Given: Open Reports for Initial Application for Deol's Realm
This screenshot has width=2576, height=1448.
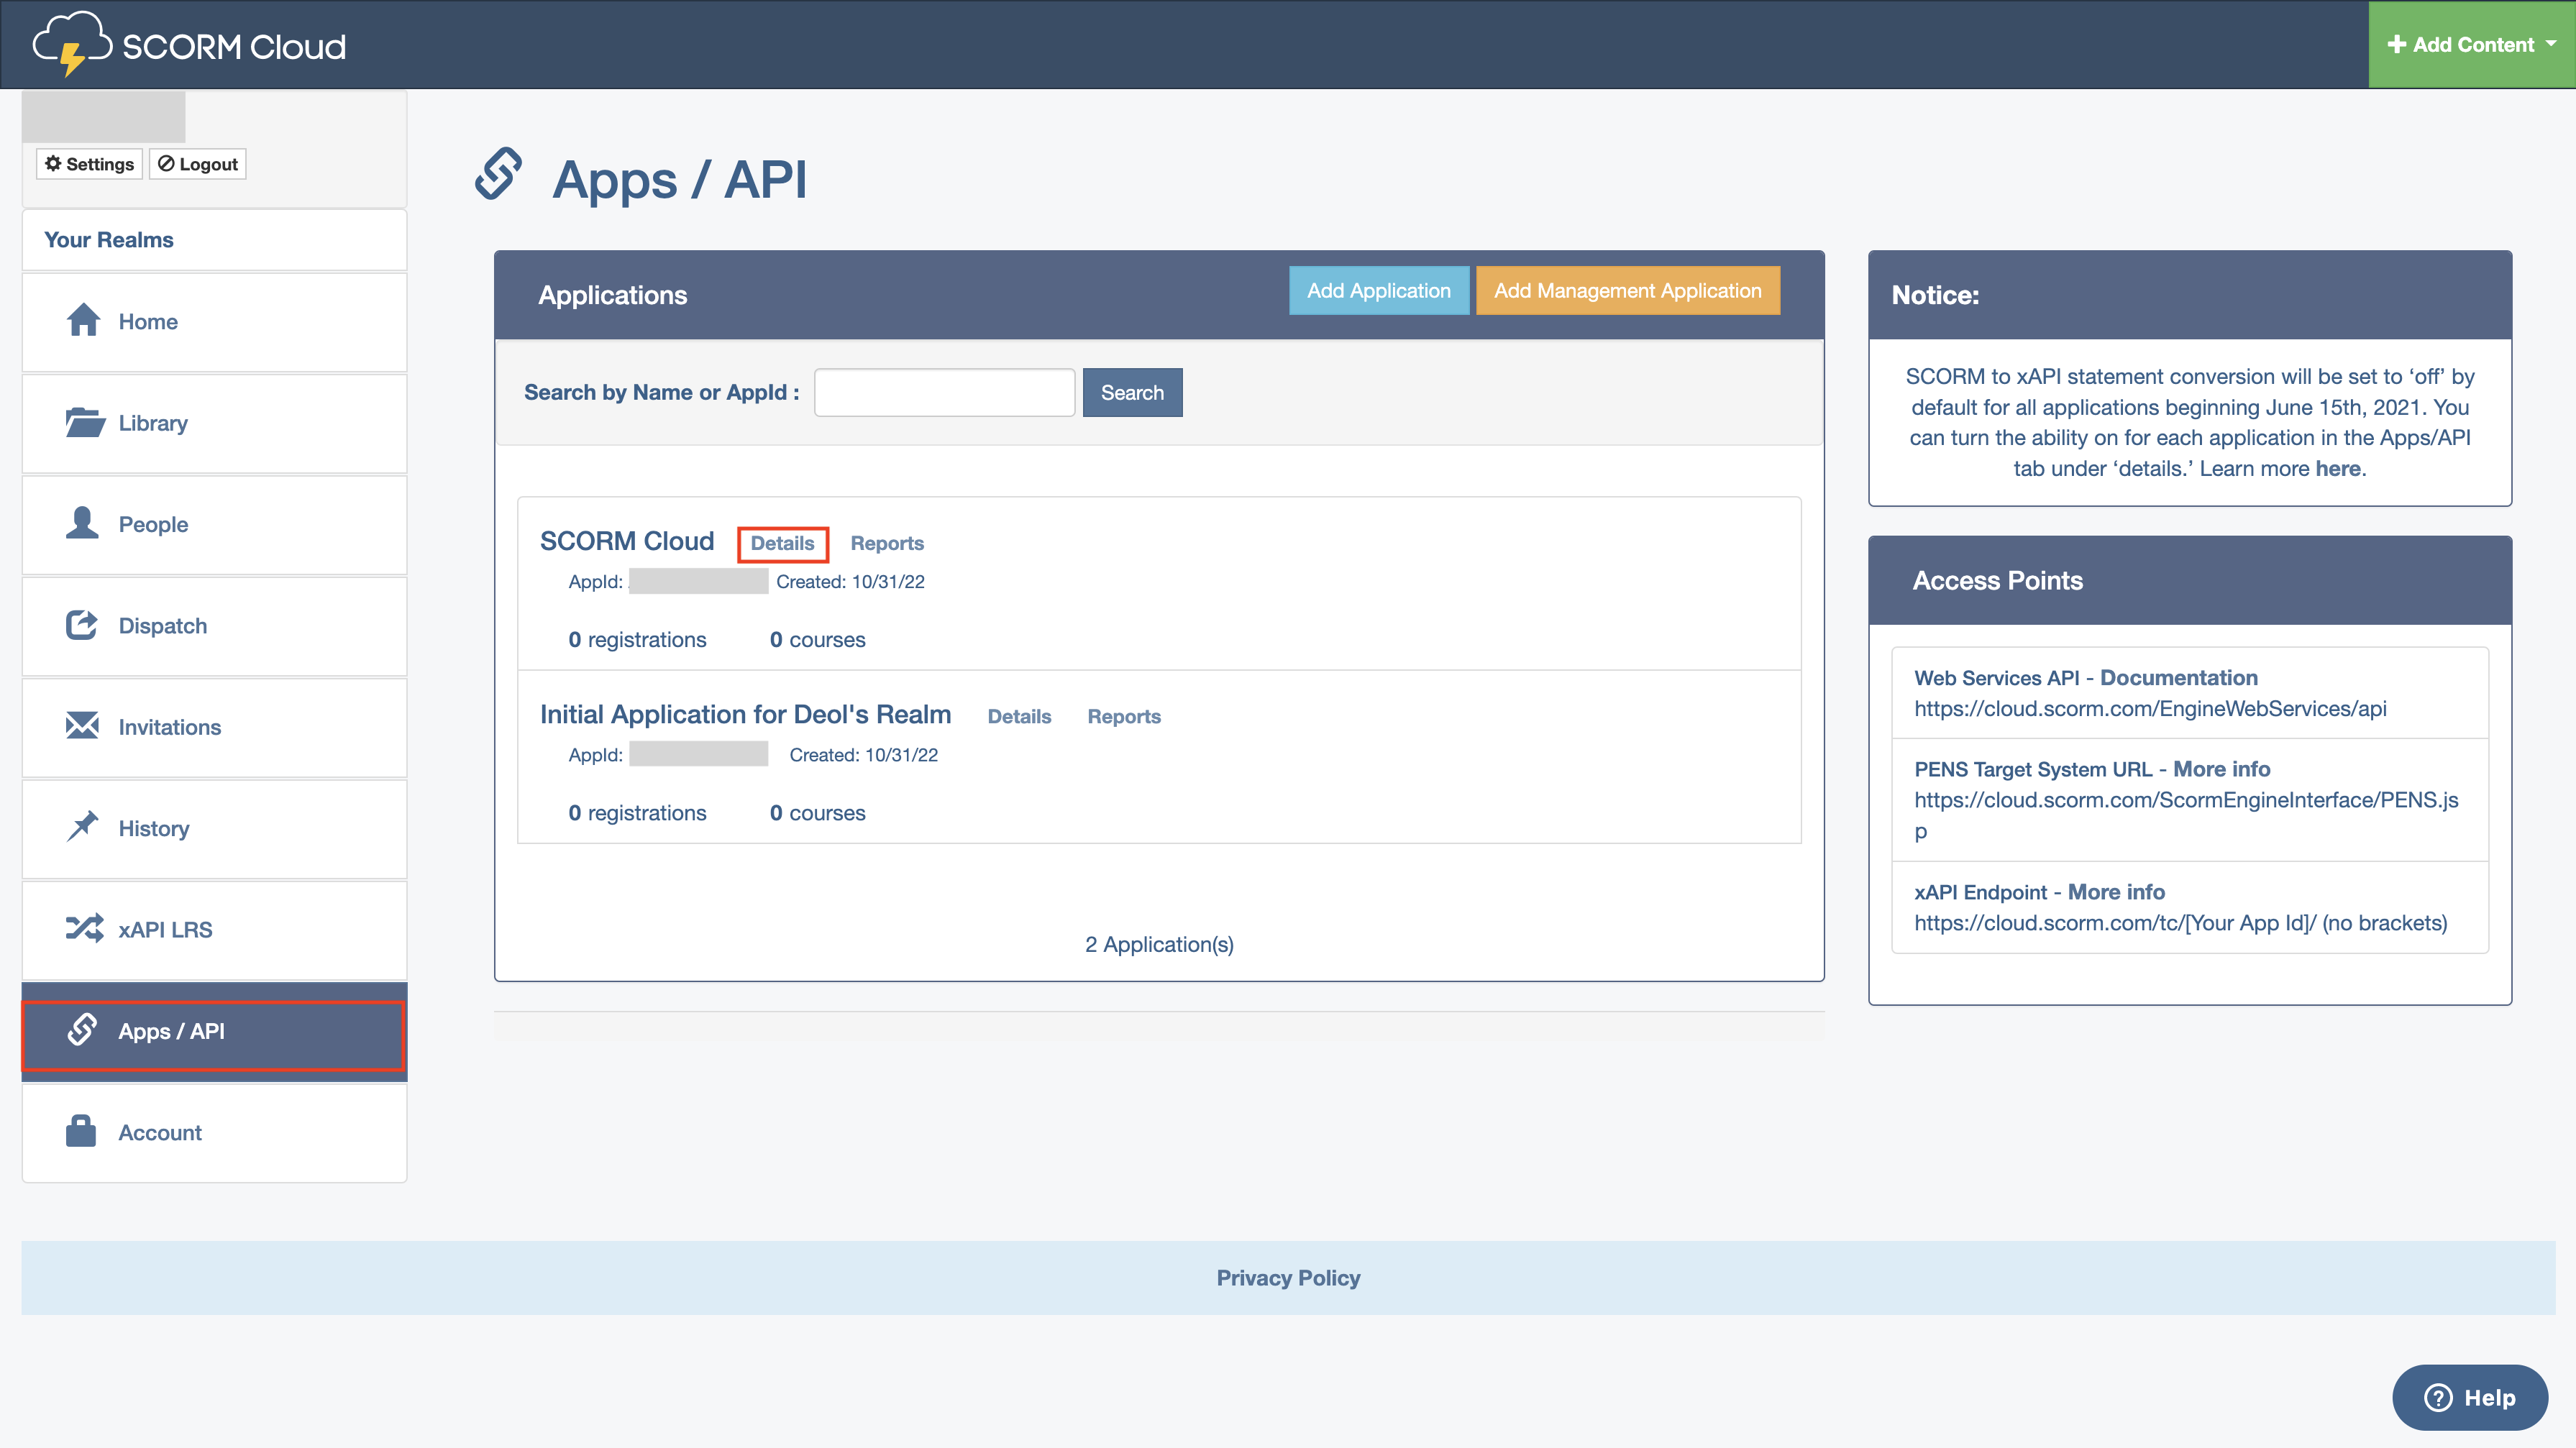Looking at the screenshot, I should coord(1124,716).
